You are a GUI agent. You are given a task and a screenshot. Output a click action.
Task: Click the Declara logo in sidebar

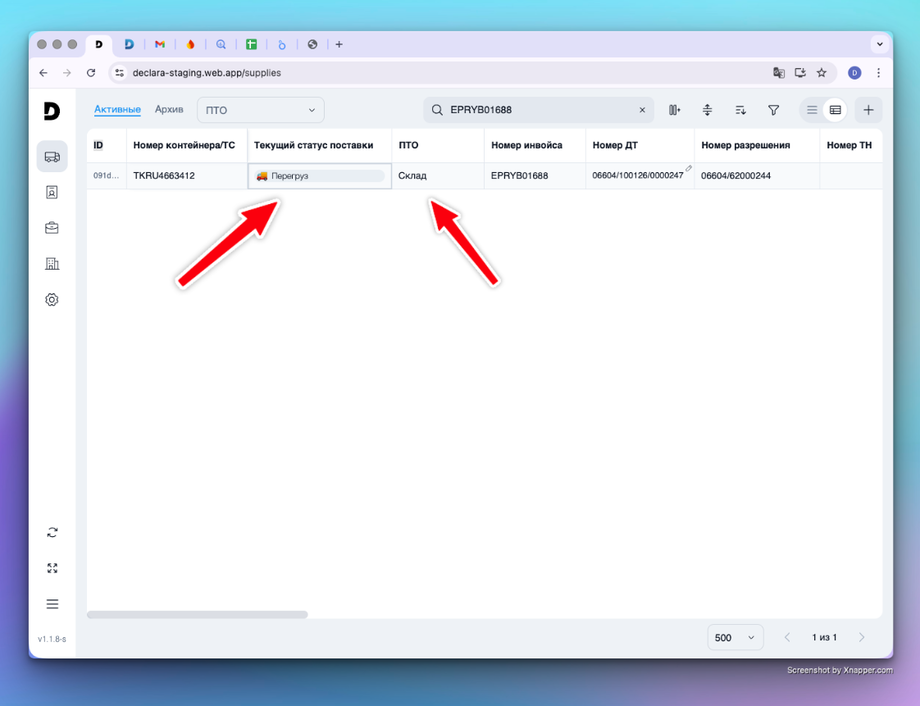coord(52,110)
